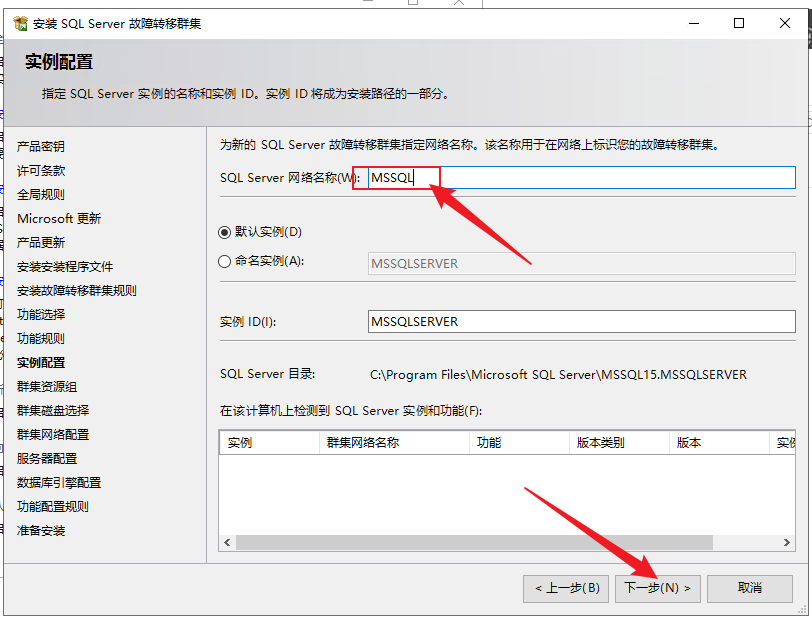Maximize the installer window
The image size is (812, 618).
tap(739, 23)
